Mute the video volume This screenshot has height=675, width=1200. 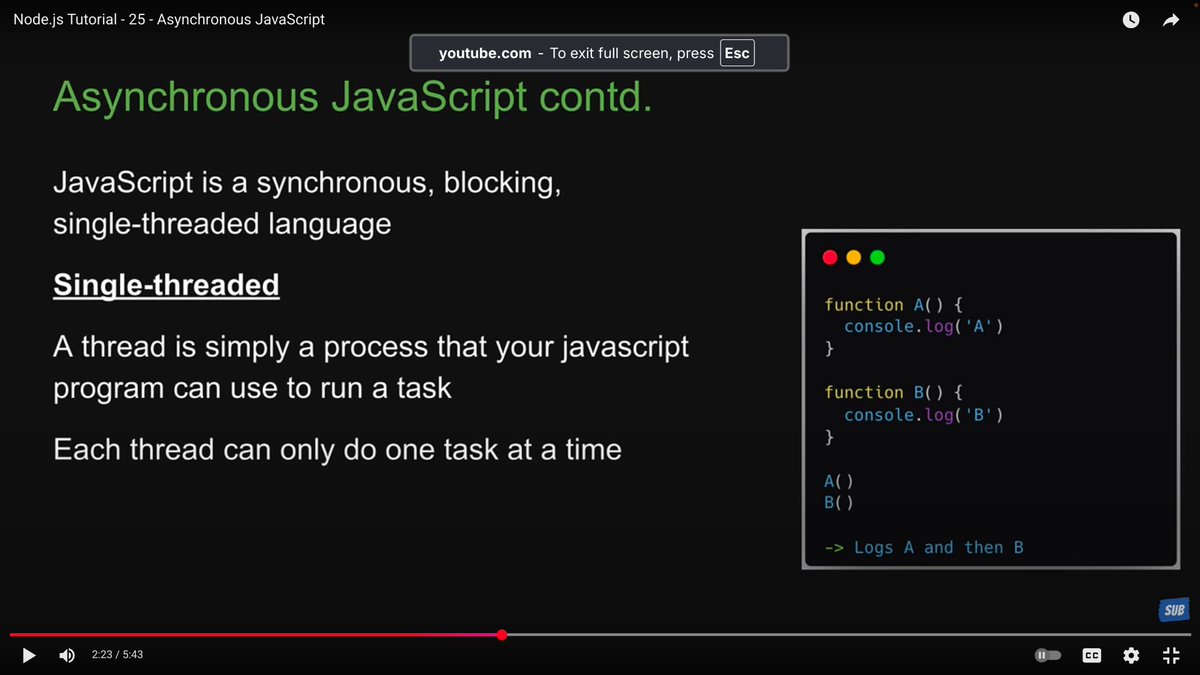(67, 655)
